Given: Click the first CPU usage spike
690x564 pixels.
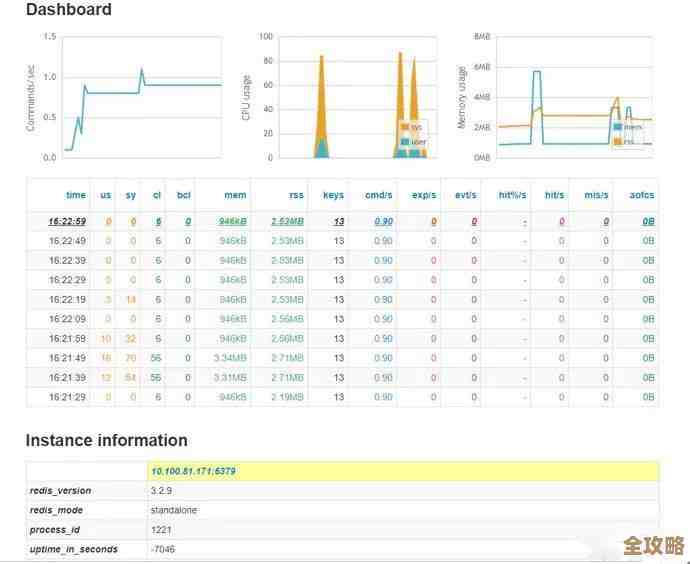Looking at the screenshot, I should (321, 110).
